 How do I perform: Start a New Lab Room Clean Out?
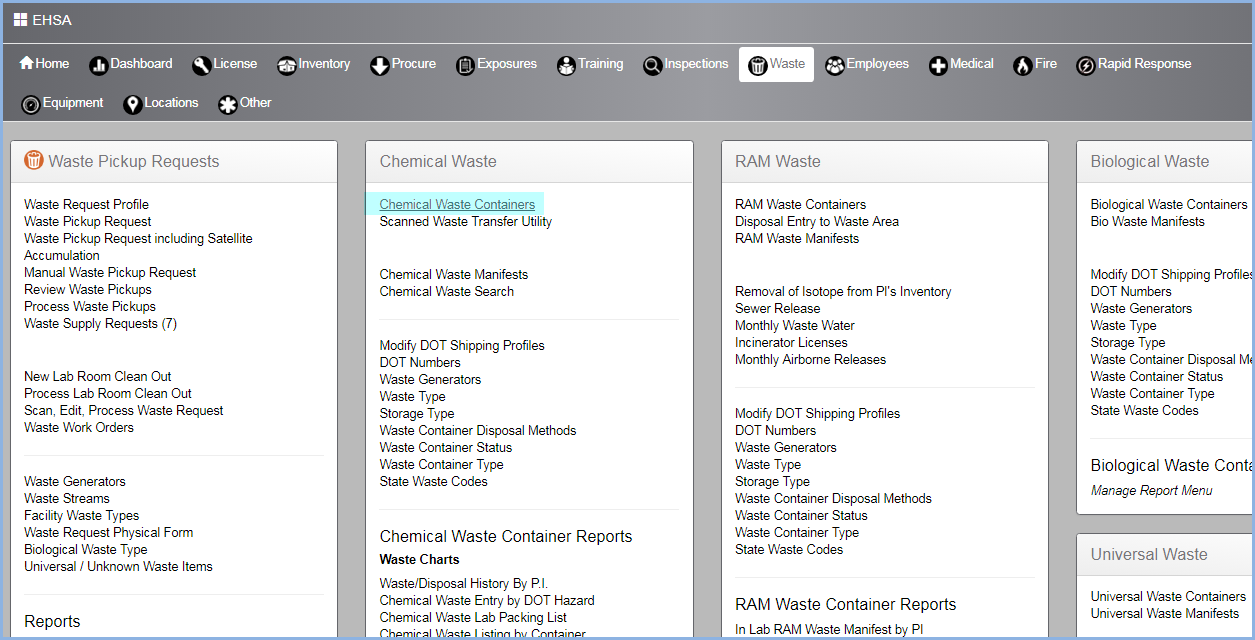(98, 377)
